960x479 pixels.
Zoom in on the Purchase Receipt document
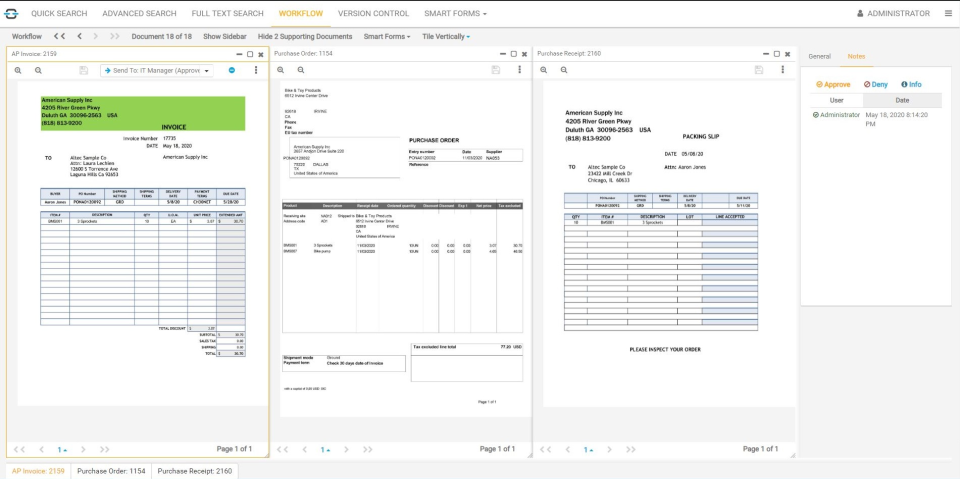(543, 70)
